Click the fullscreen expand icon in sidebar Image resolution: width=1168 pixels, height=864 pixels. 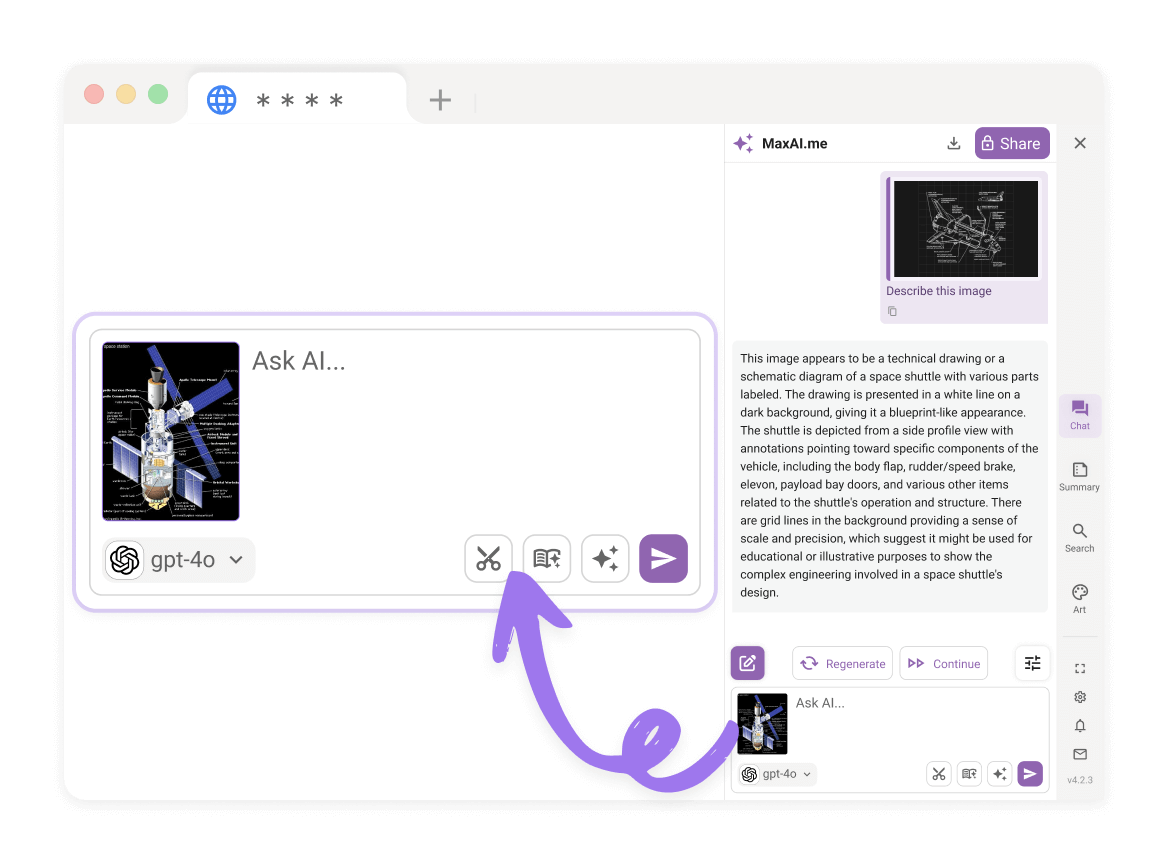click(x=1080, y=669)
